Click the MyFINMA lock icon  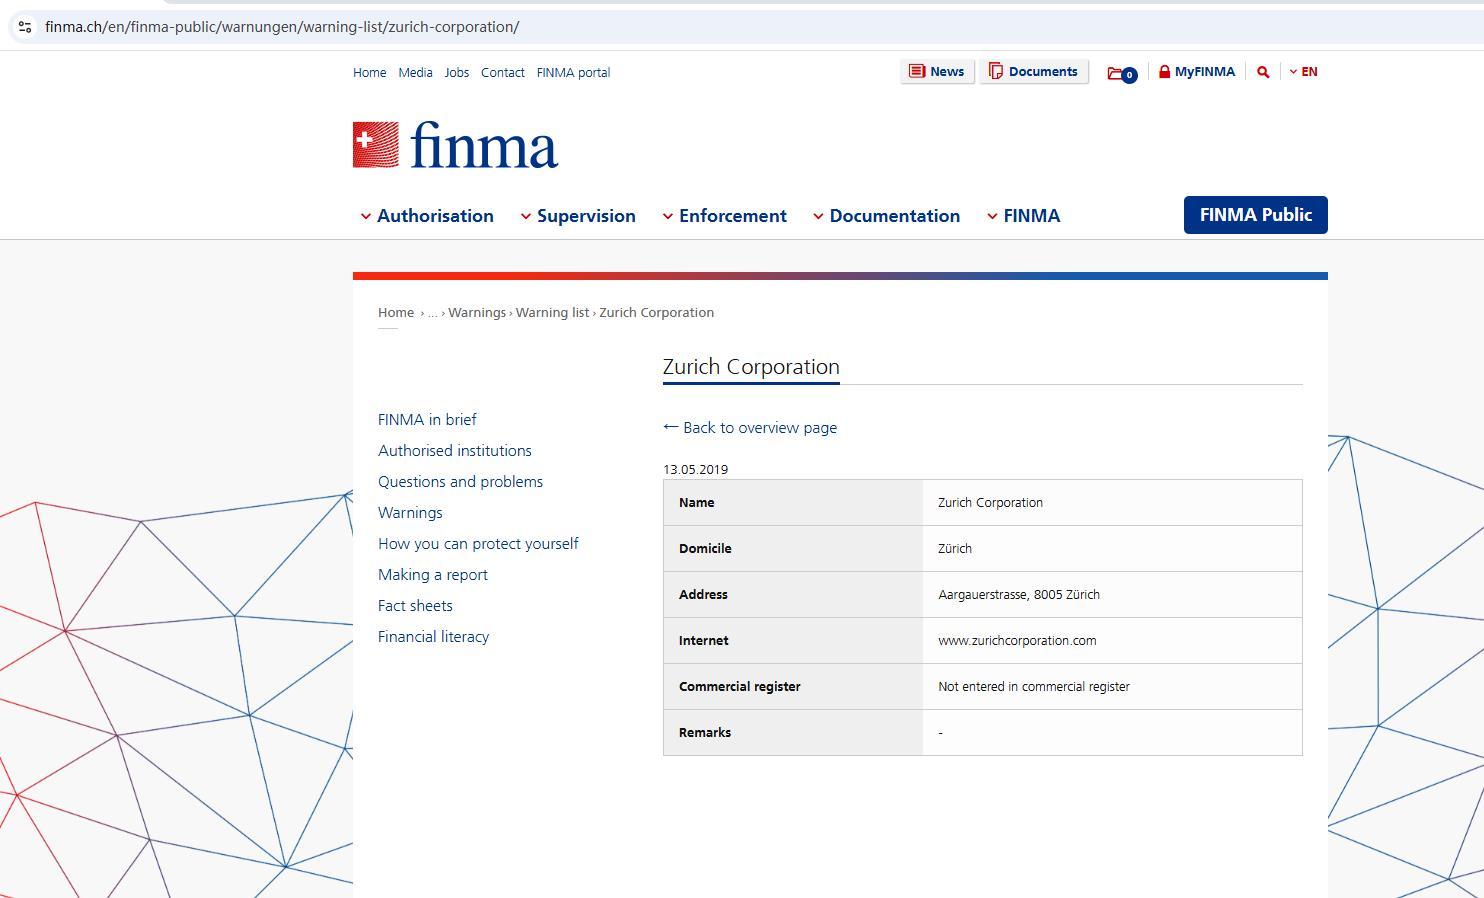1164,72
